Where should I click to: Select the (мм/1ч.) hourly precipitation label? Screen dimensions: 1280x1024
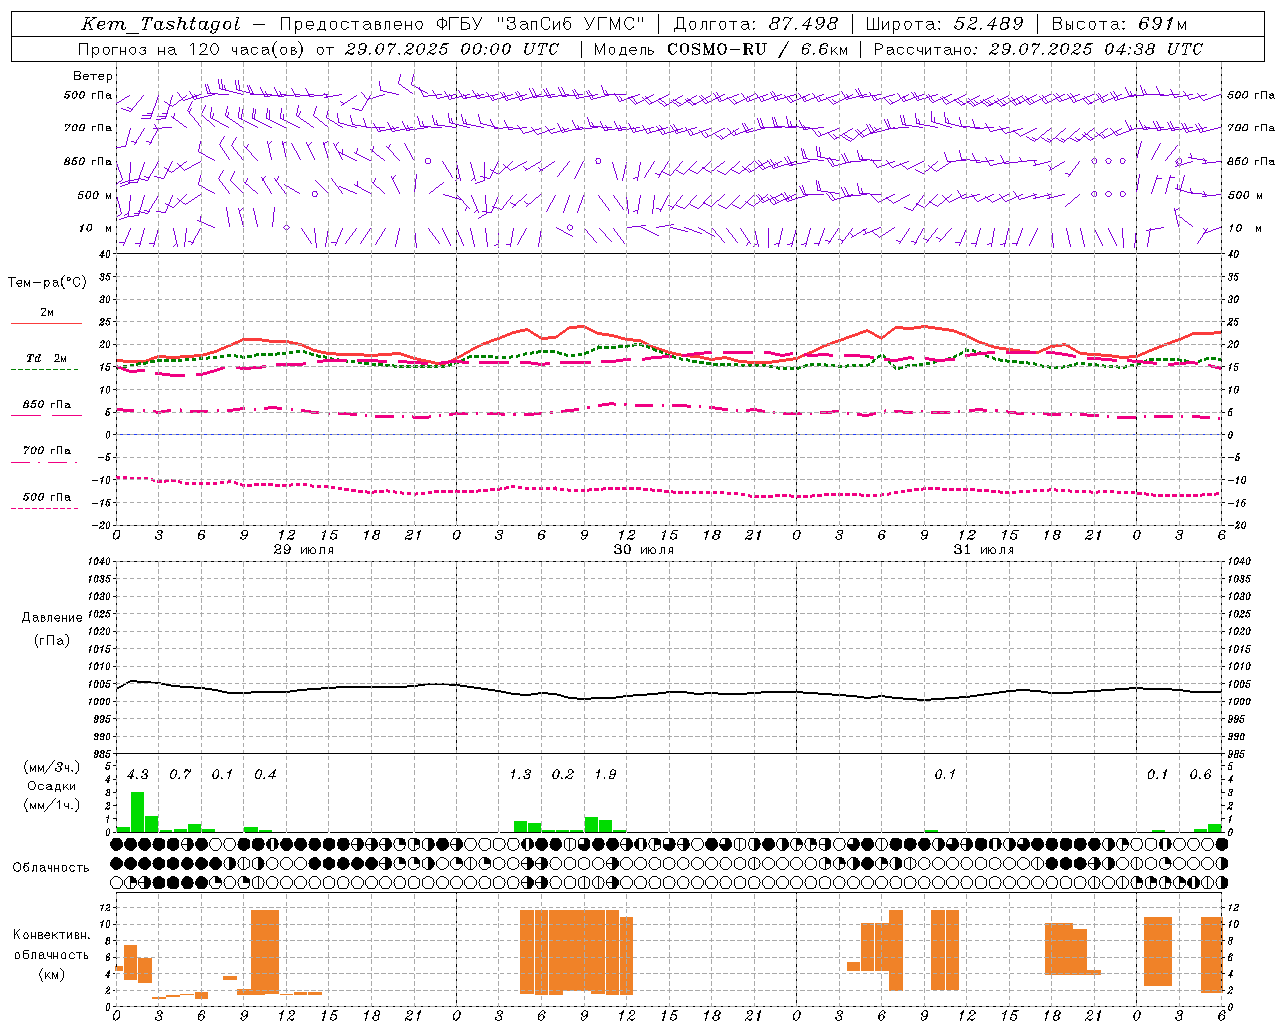(51, 804)
